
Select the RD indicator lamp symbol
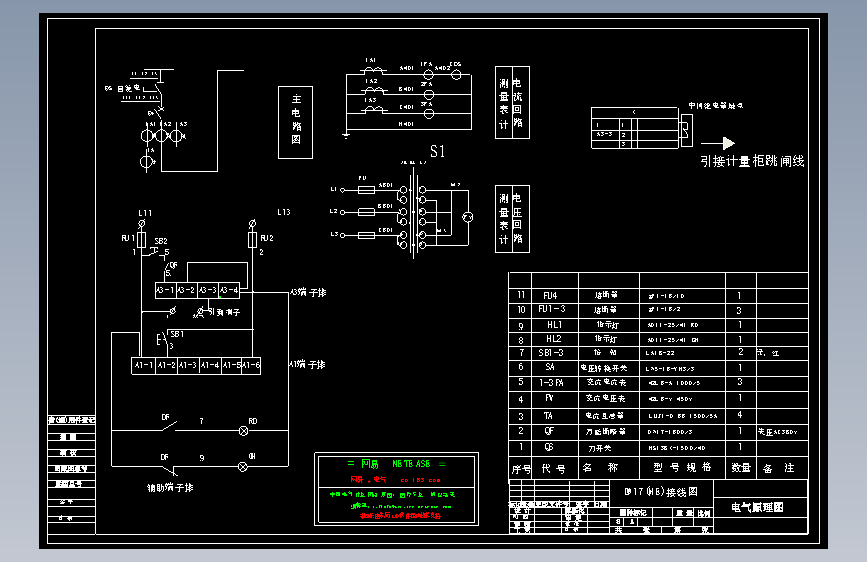tap(243, 431)
